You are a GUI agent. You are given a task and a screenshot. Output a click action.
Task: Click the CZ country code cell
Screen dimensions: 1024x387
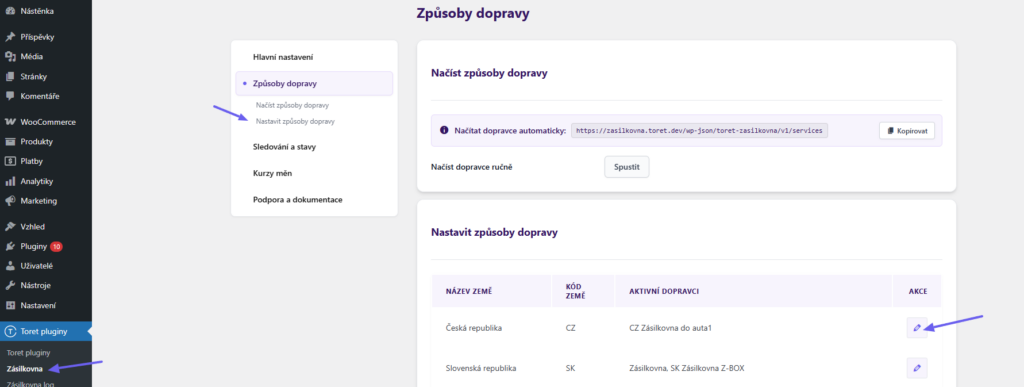click(x=570, y=328)
